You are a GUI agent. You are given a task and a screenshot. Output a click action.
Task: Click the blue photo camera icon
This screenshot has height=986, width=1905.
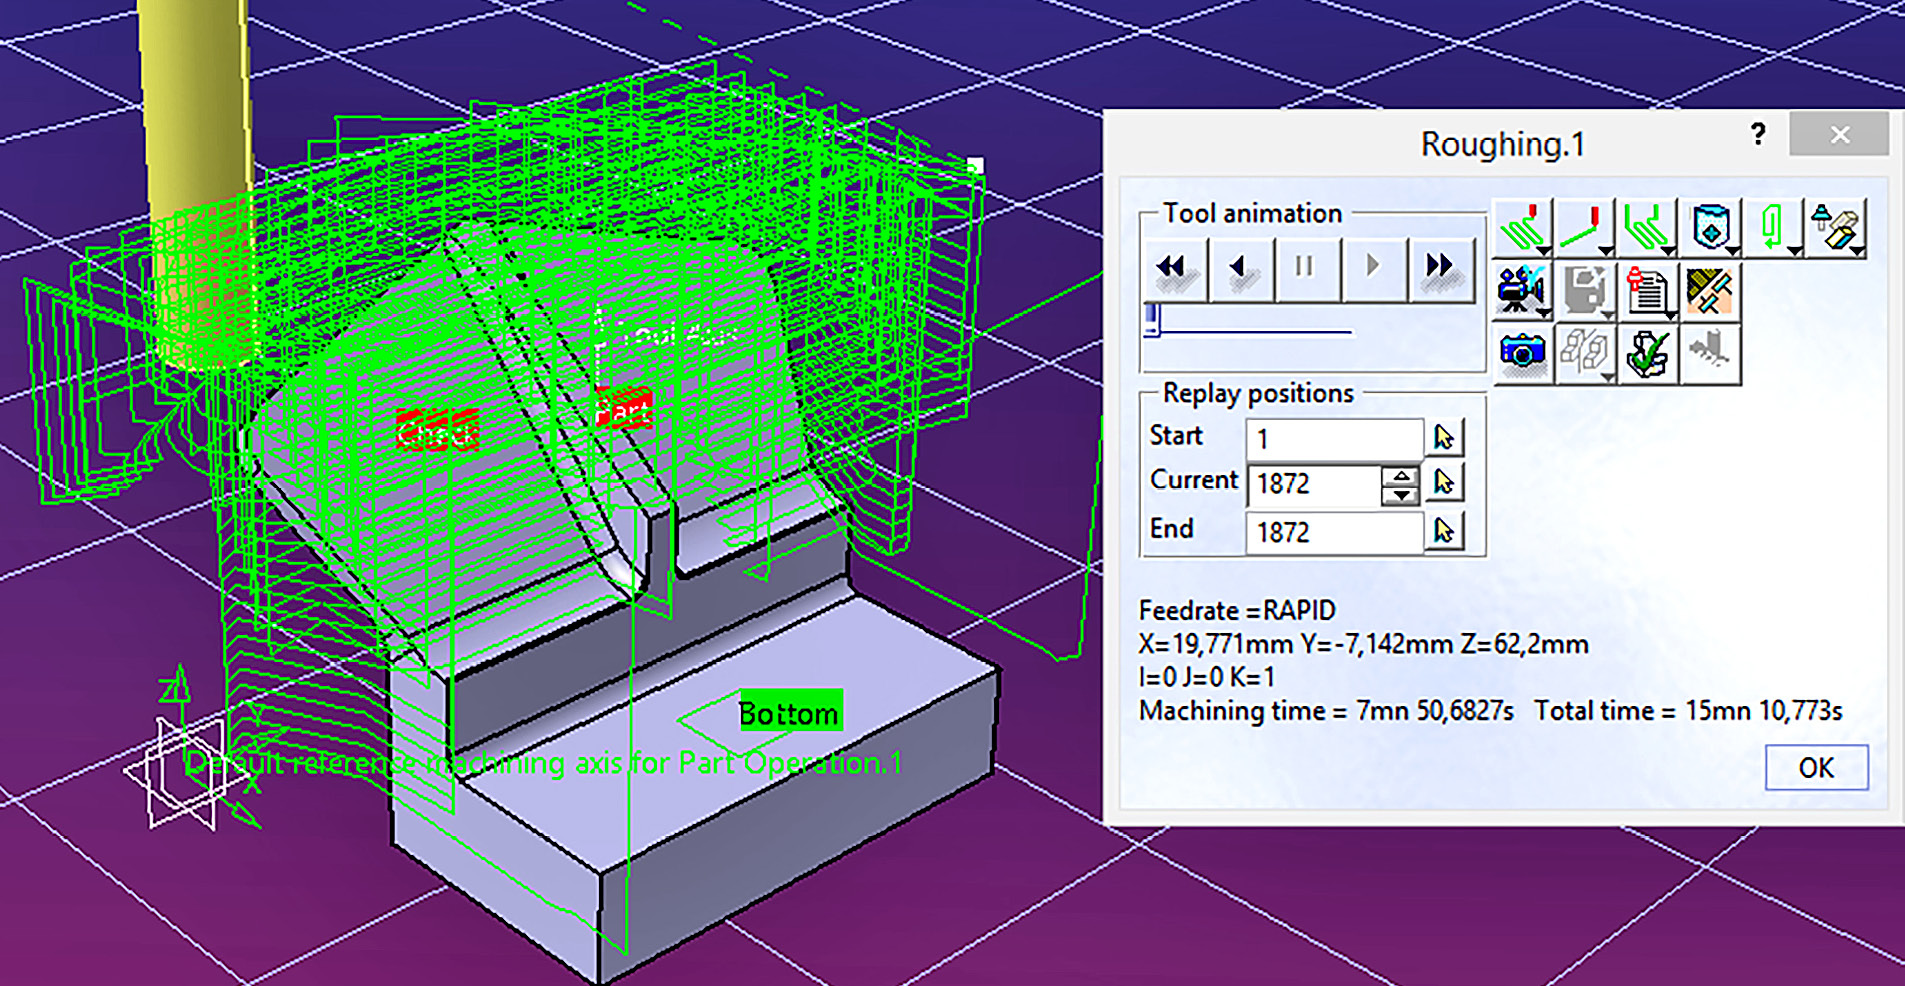pos(1522,353)
